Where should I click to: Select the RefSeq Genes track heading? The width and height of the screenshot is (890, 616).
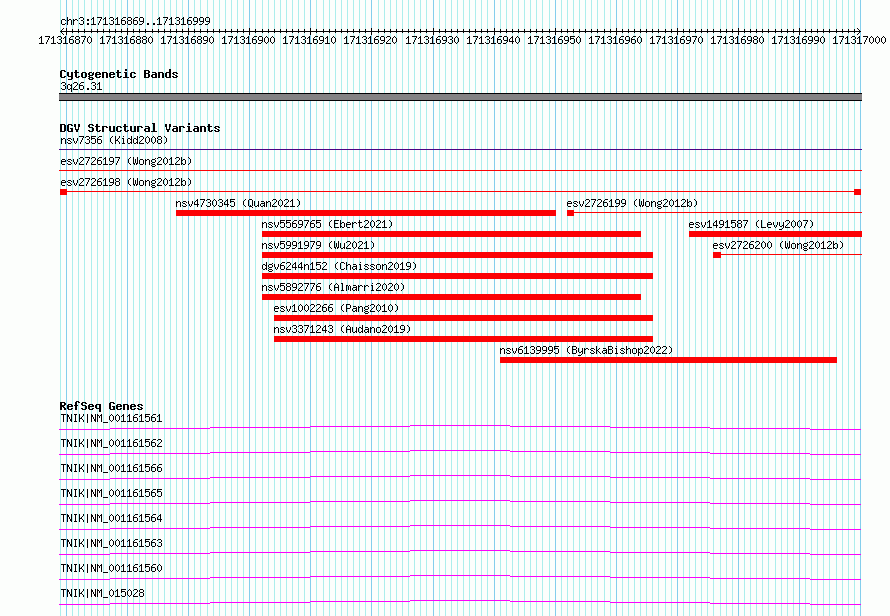(102, 406)
